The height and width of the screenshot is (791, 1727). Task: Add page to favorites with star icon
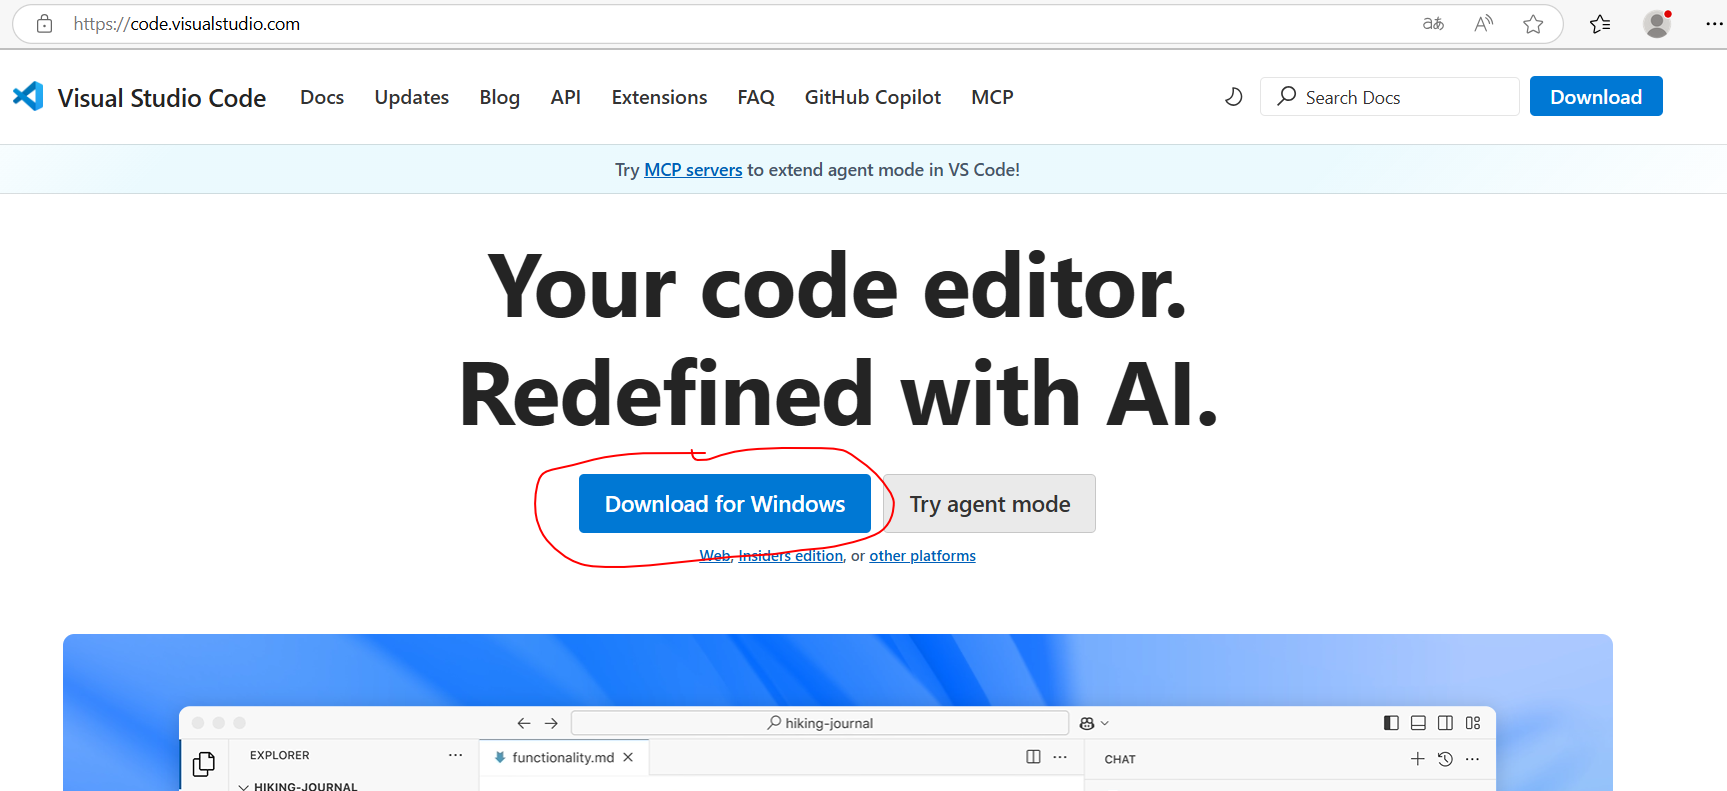pyautogui.click(x=1533, y=24)
